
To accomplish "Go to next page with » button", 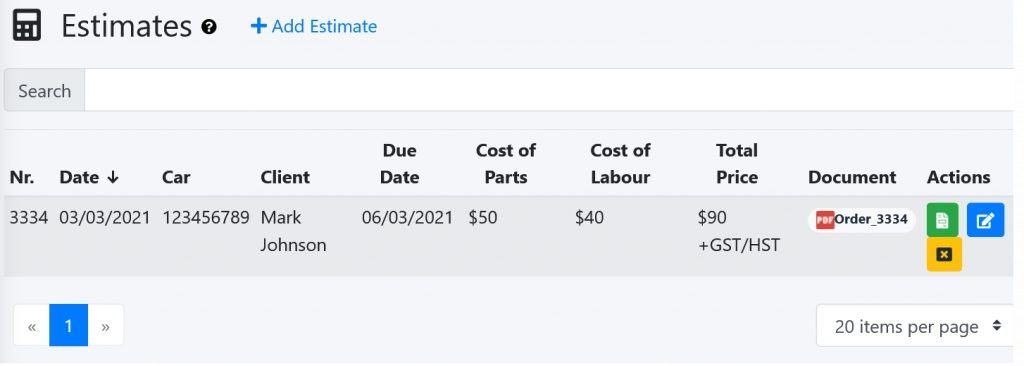I will click(x=106, y=325).
